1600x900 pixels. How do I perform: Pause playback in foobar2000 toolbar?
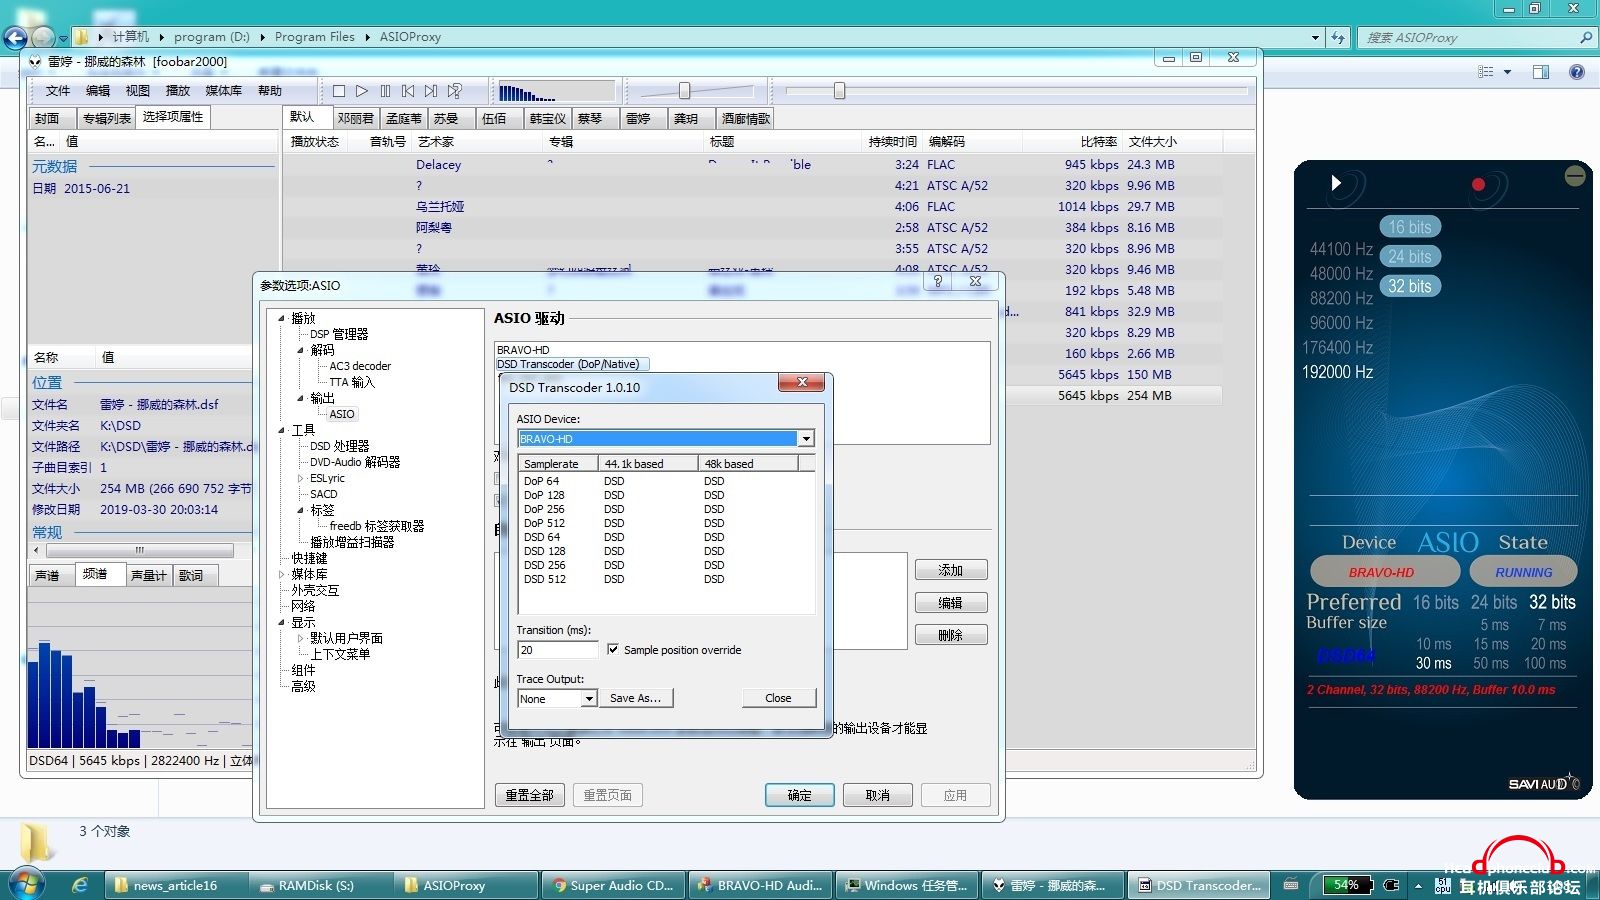click(385, 91)
